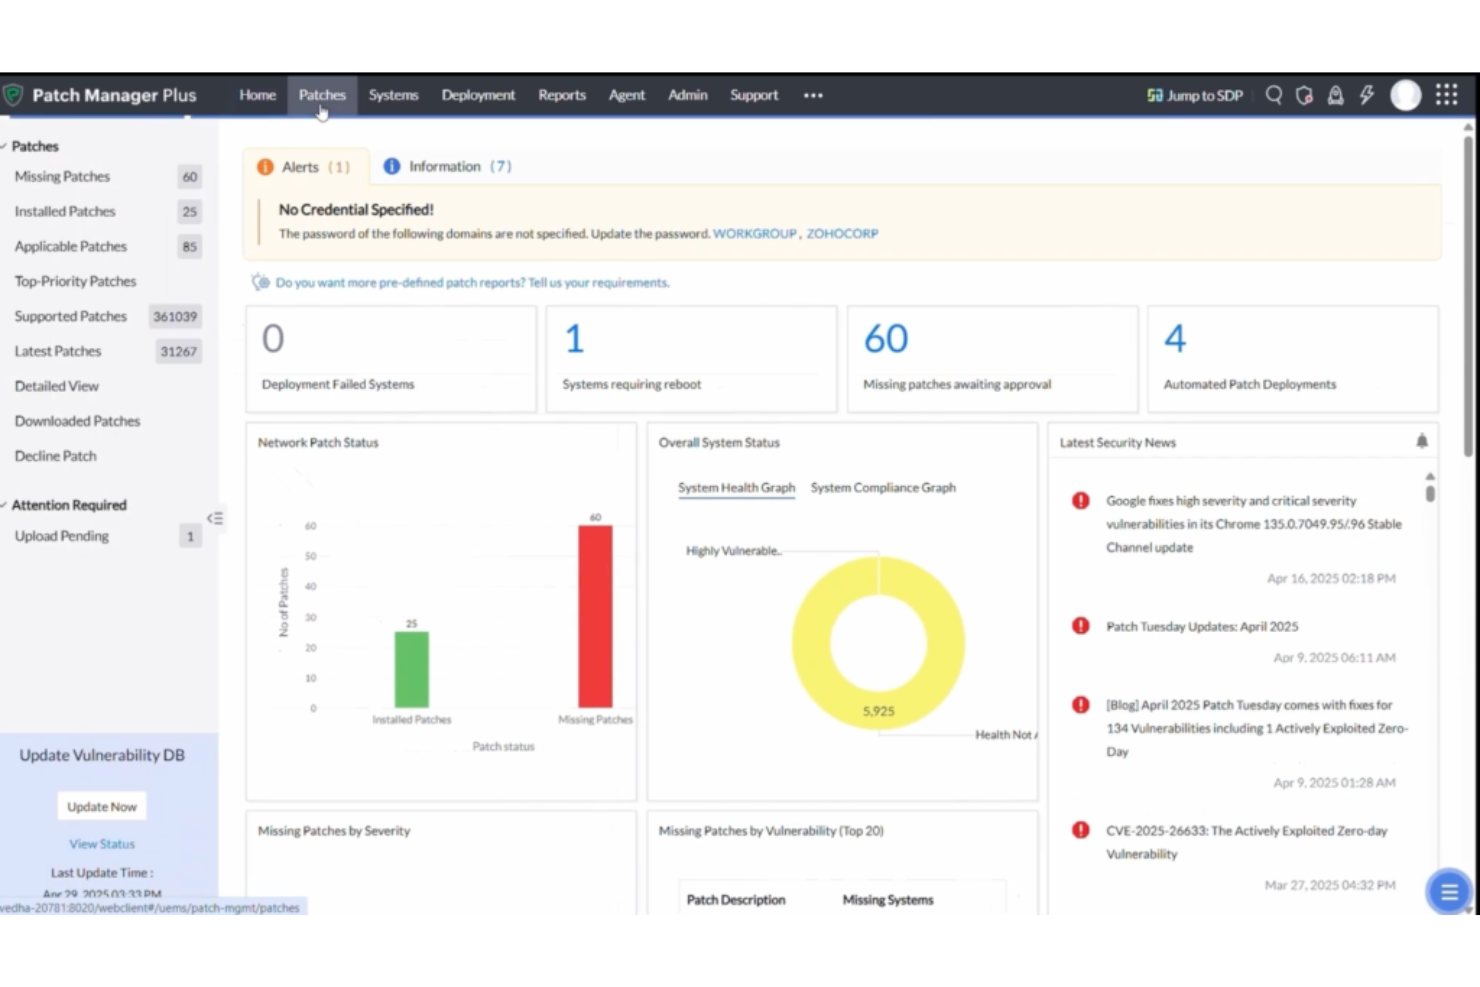Click the red alert icon for Google Chrome news
The width and height of the screenshot is (1480, 987).
point(1080,500)
